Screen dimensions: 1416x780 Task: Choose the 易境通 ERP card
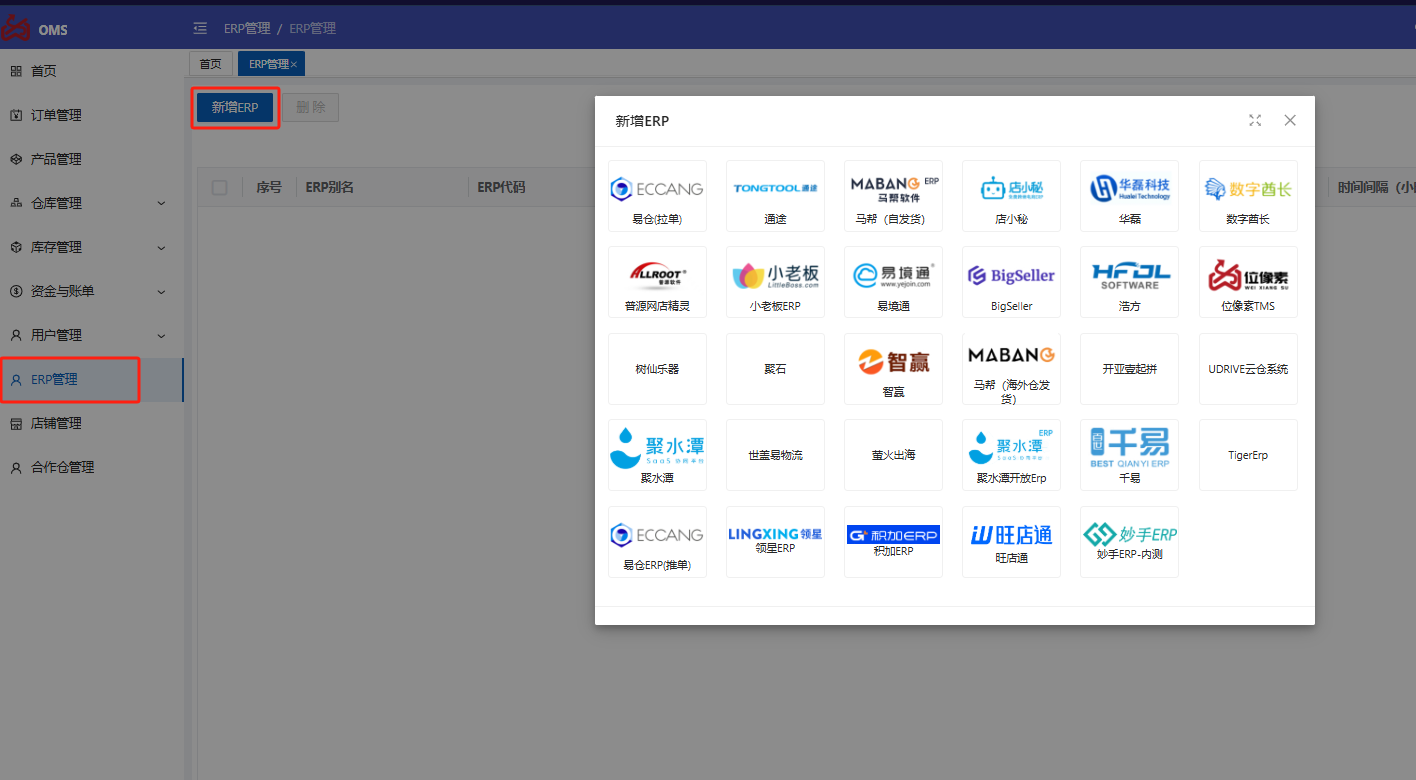[893, 282]
